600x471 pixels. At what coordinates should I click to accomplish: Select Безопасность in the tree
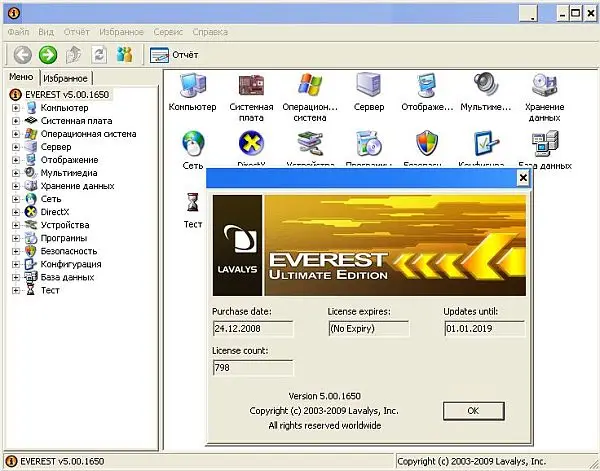(x=69, y=251)
